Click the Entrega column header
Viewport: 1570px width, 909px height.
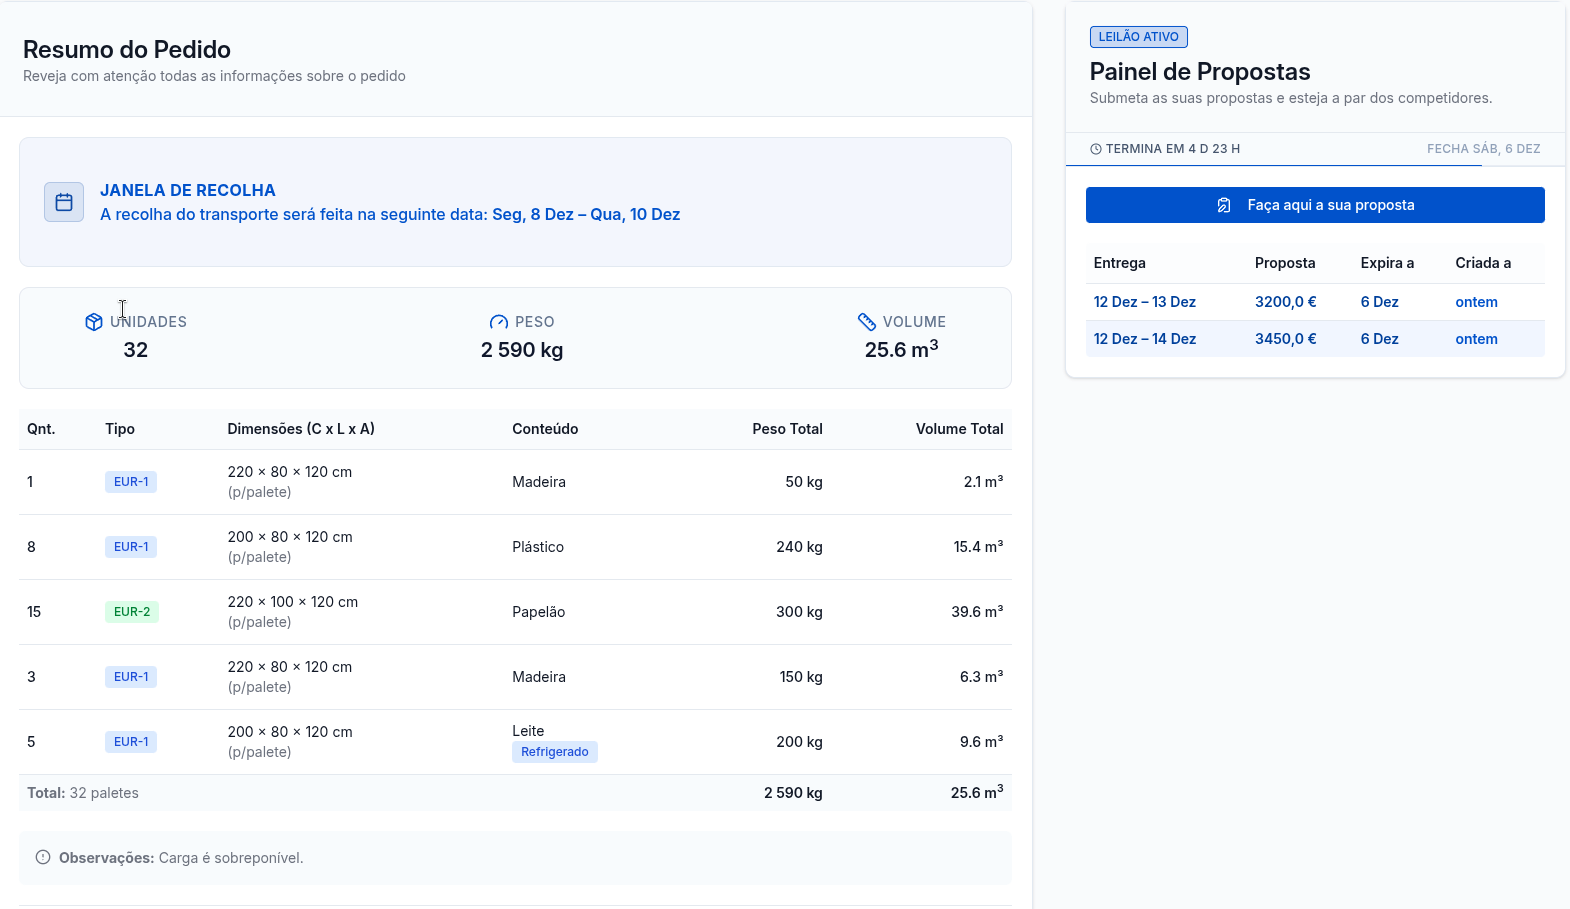[x=1119, y=263]
